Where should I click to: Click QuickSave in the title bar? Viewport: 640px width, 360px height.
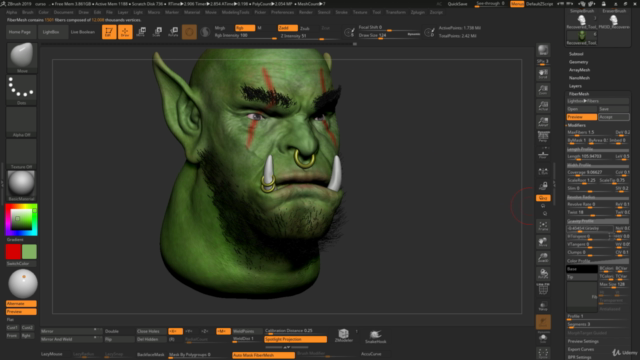pyautogui.click(x=458, y=4)
